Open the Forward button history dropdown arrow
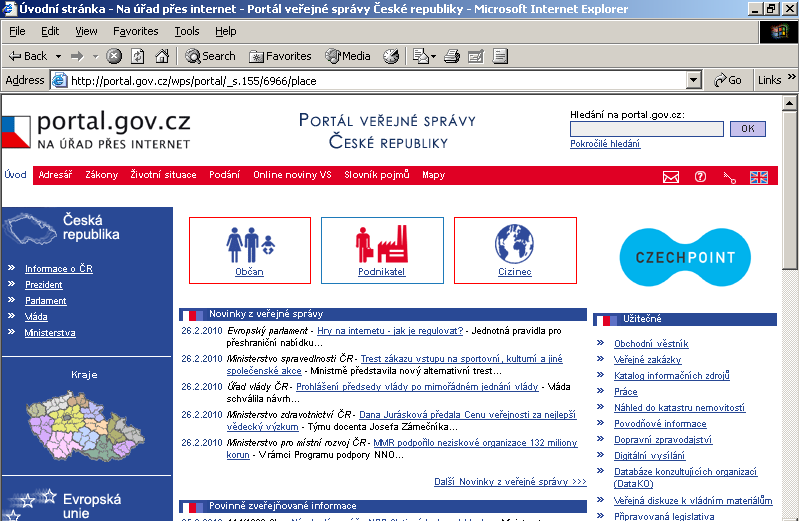This screenshot has width=799, height=521. click(x=95, y=56)
